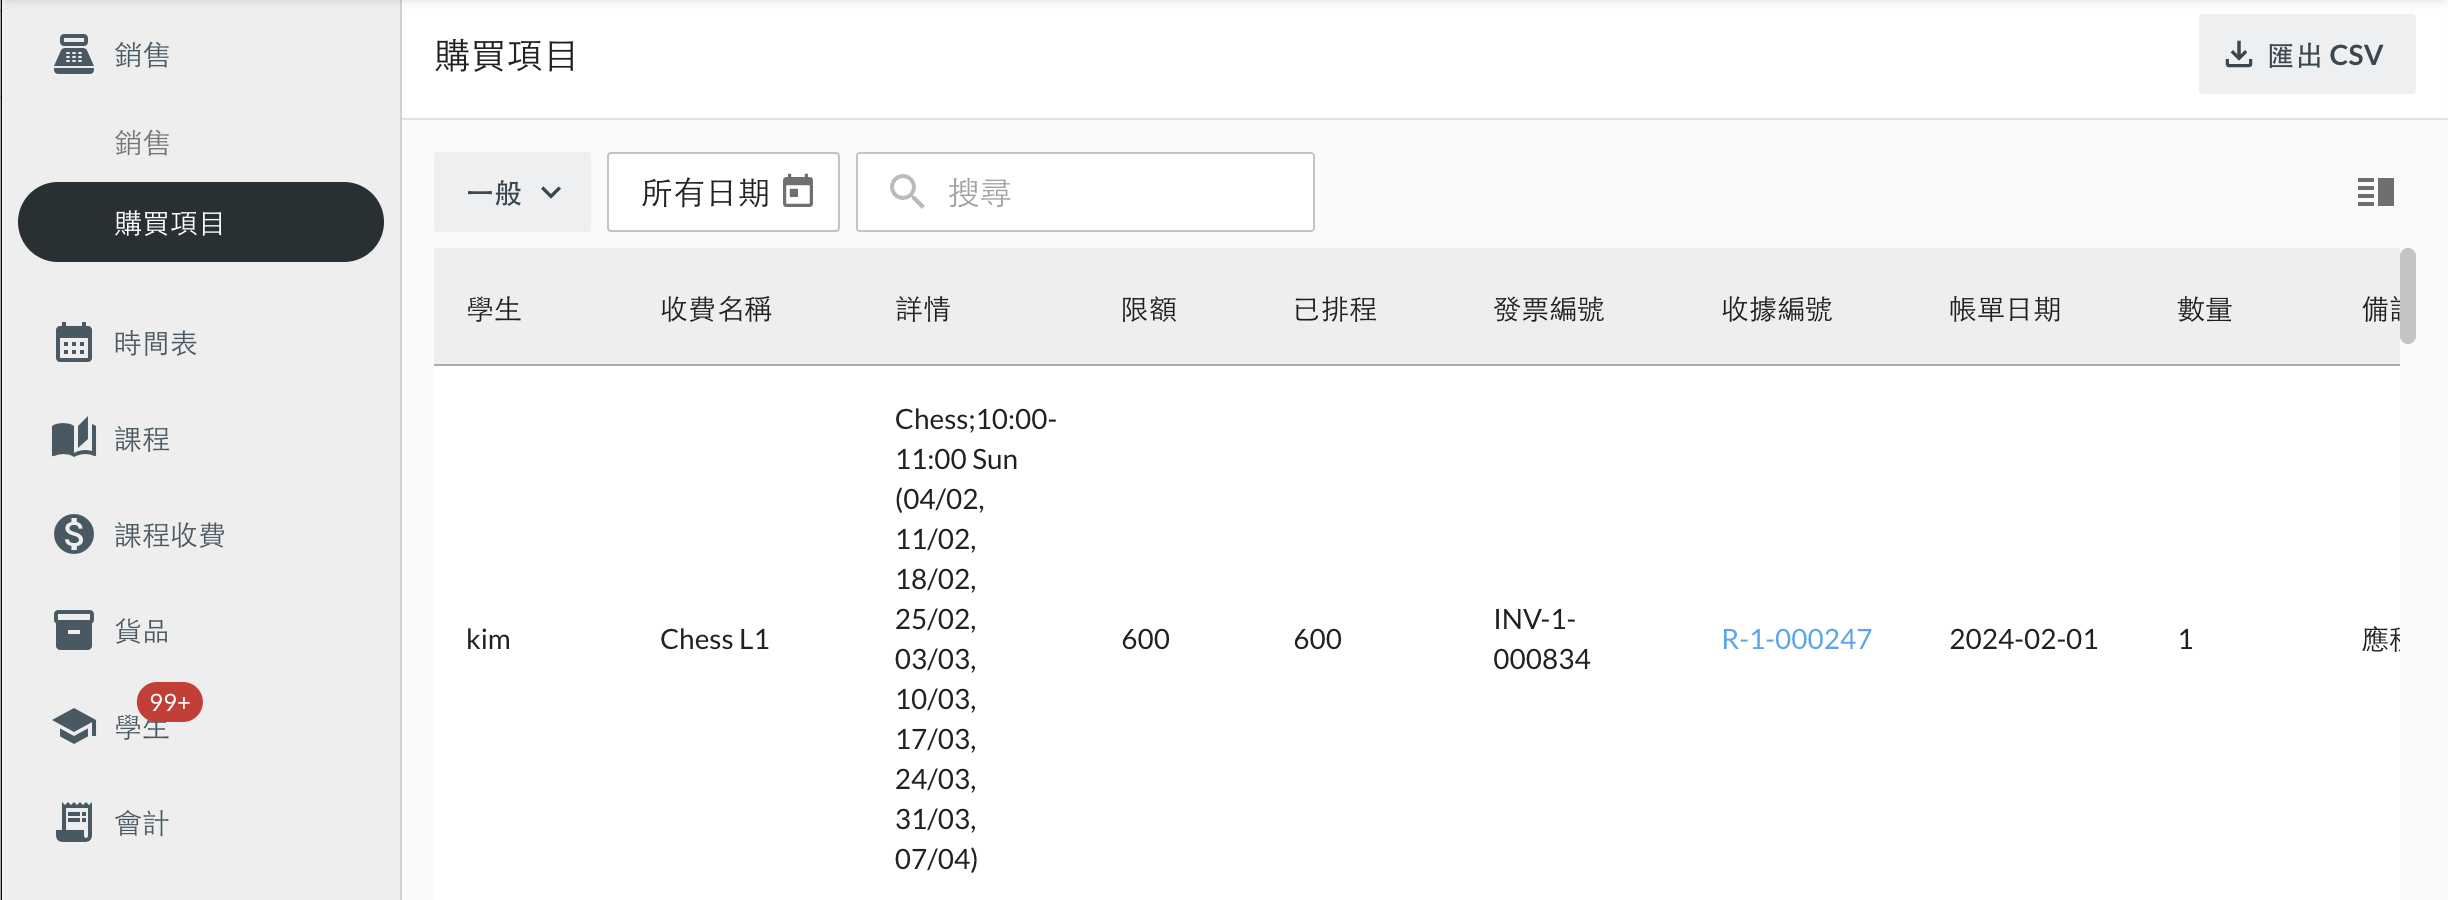This screenshot has width=2448, height=900.
Task: Click the vertical scrollbar of the table
Action: pyautogui.click(x=2408, y=296)
